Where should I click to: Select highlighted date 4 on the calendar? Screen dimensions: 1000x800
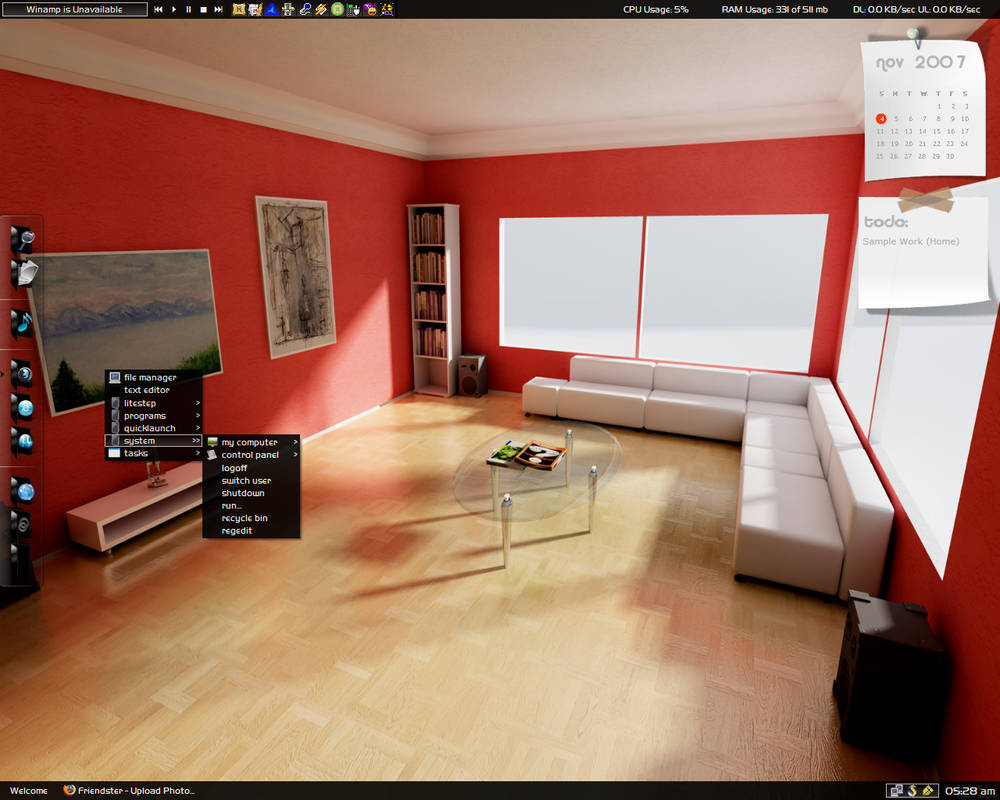881,119
